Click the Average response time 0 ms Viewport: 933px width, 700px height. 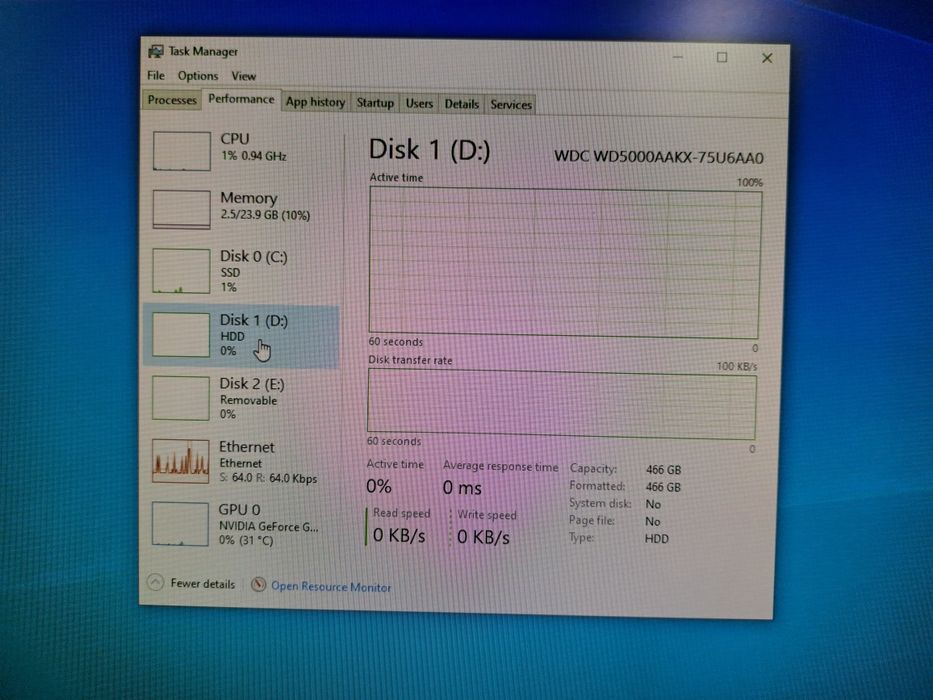[x=462, y=488]
